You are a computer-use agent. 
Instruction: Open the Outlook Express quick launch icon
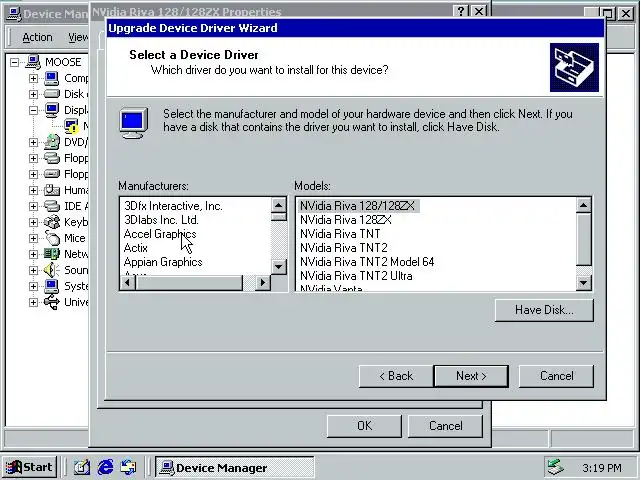pyautogui.click(x=129, y=467)
